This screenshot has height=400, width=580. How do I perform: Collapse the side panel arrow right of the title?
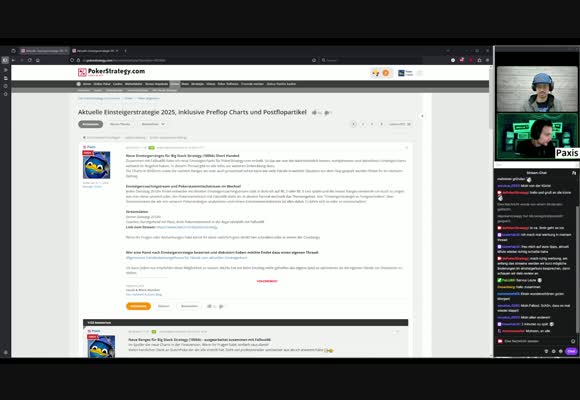(422, 116)
